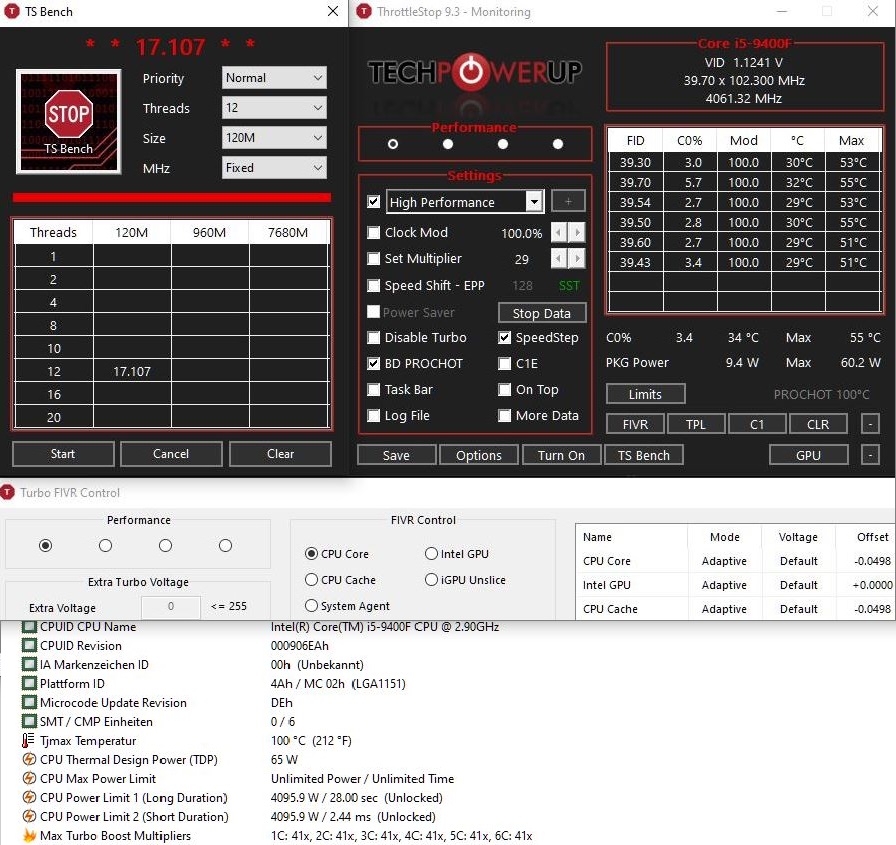Viewport: 896px width, 845px height.
Task: Open the Threads dropdown
Action: [274, 107]
